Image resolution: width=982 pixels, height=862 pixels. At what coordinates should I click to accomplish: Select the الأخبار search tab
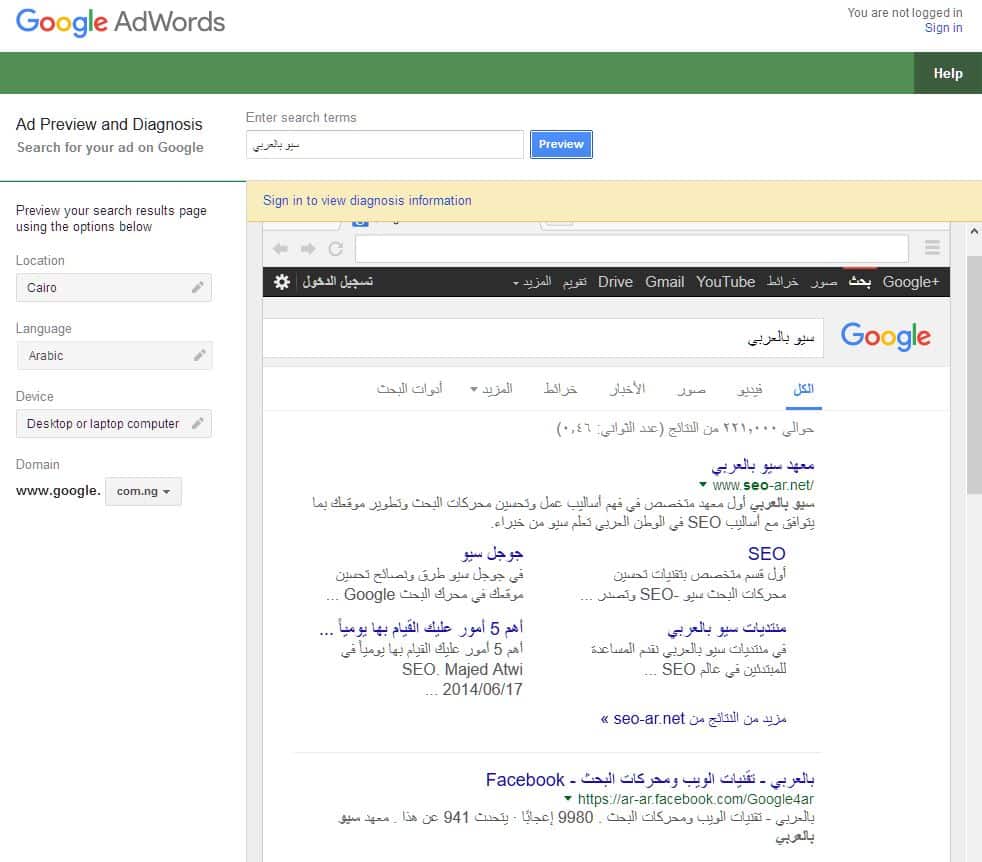pos(628,389)
